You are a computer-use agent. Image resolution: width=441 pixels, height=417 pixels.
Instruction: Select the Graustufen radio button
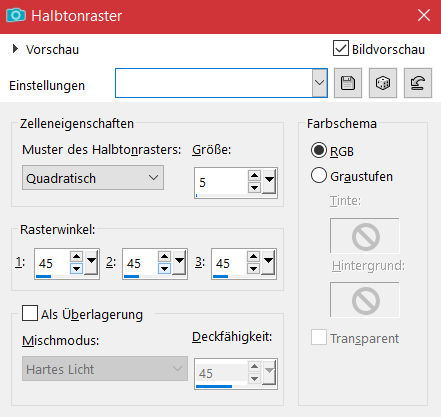click(x=319, y=175)
